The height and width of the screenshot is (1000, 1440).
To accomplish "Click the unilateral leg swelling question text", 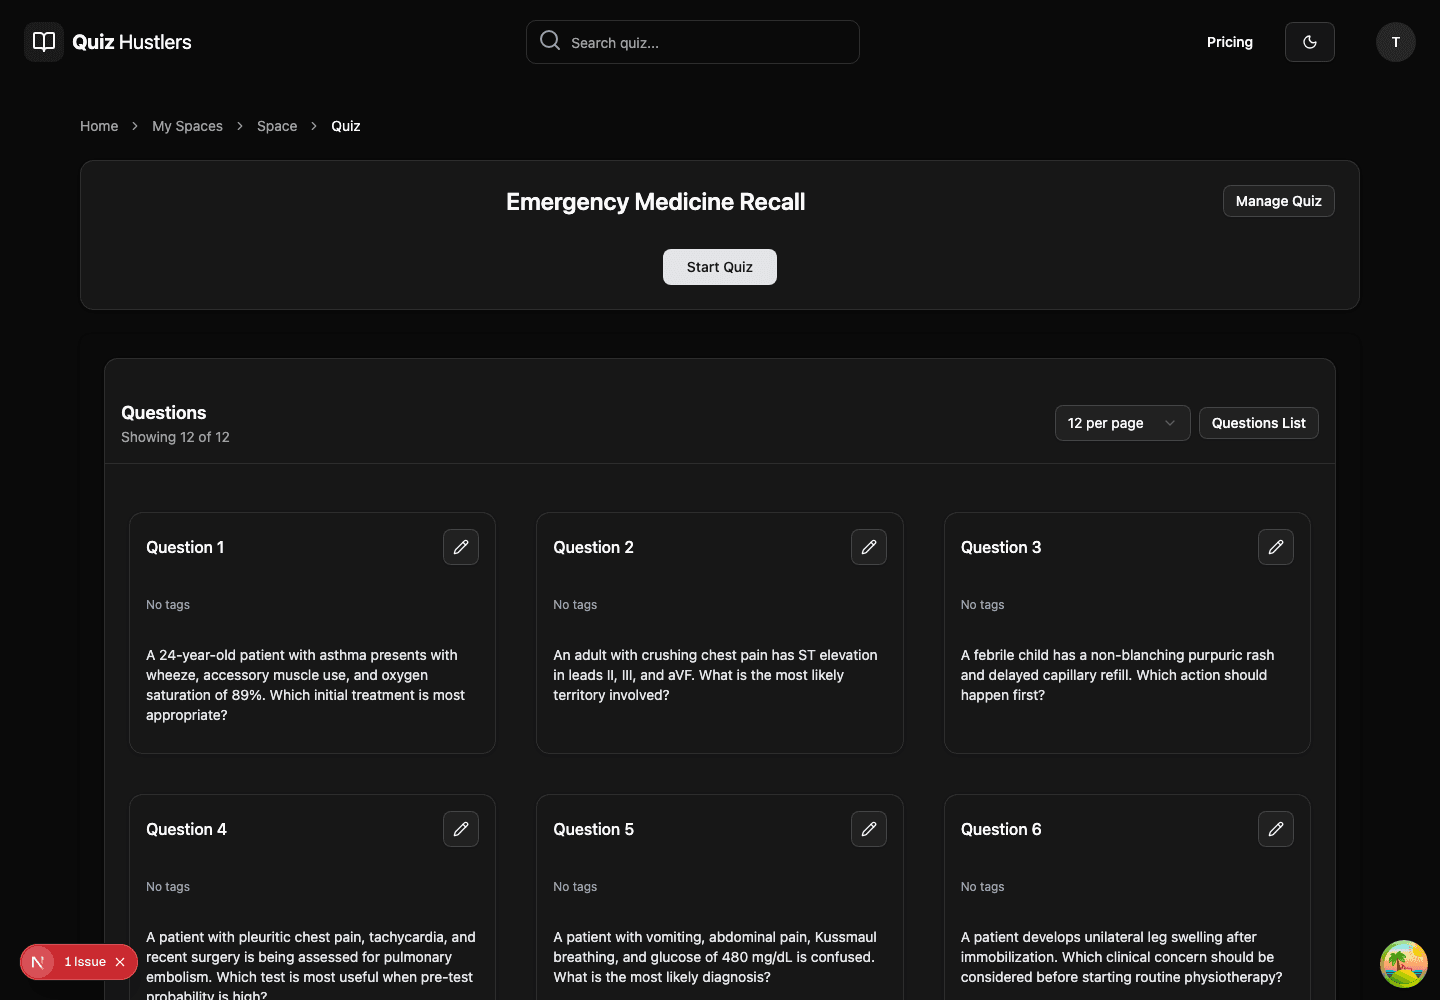I will [x=1121, y=957].
